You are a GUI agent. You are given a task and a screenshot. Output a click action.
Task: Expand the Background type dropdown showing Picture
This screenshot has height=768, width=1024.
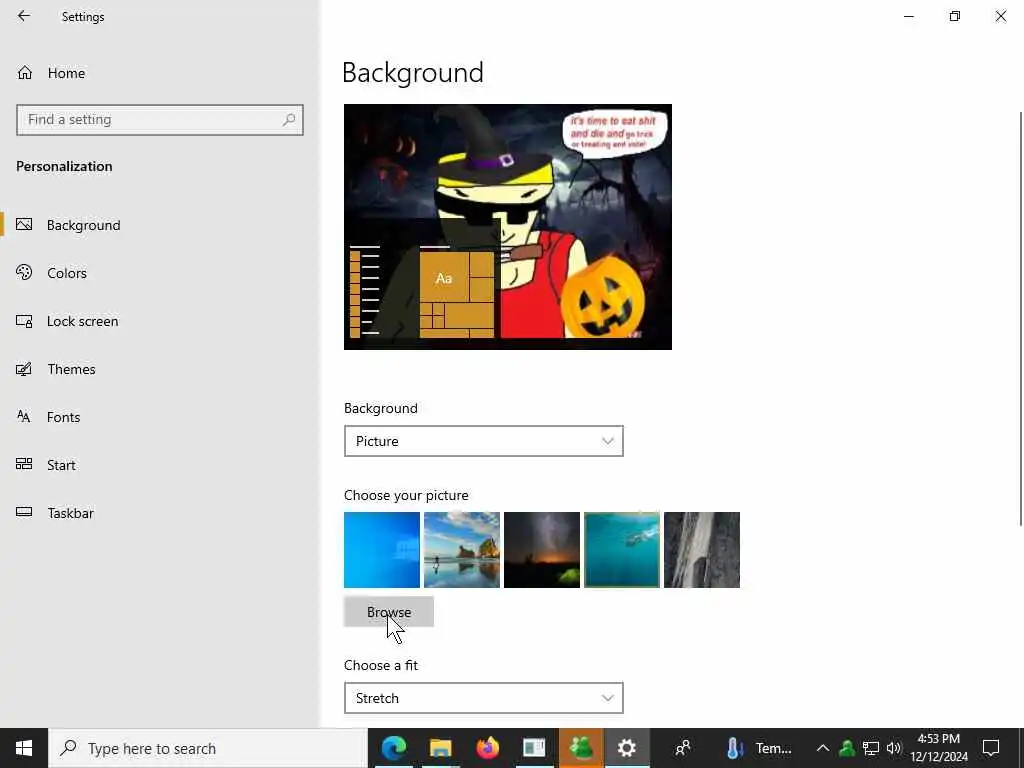tap(483, 441)
